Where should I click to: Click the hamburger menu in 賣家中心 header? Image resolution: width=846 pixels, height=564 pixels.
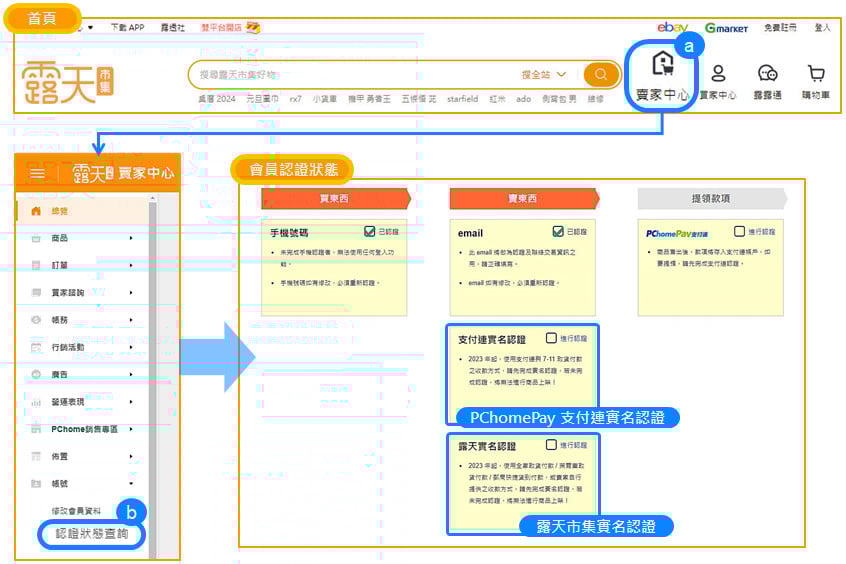pyautogui.click(x=38, y=173)
